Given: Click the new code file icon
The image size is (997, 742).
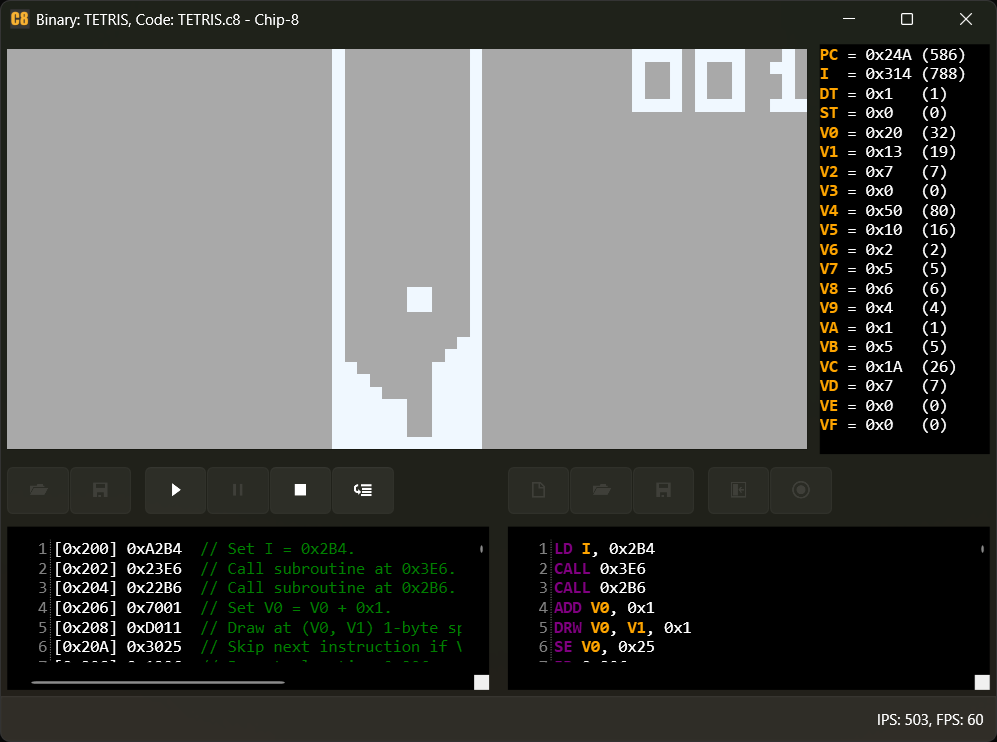Looking at the screenshot, I should tap(539, 490).
